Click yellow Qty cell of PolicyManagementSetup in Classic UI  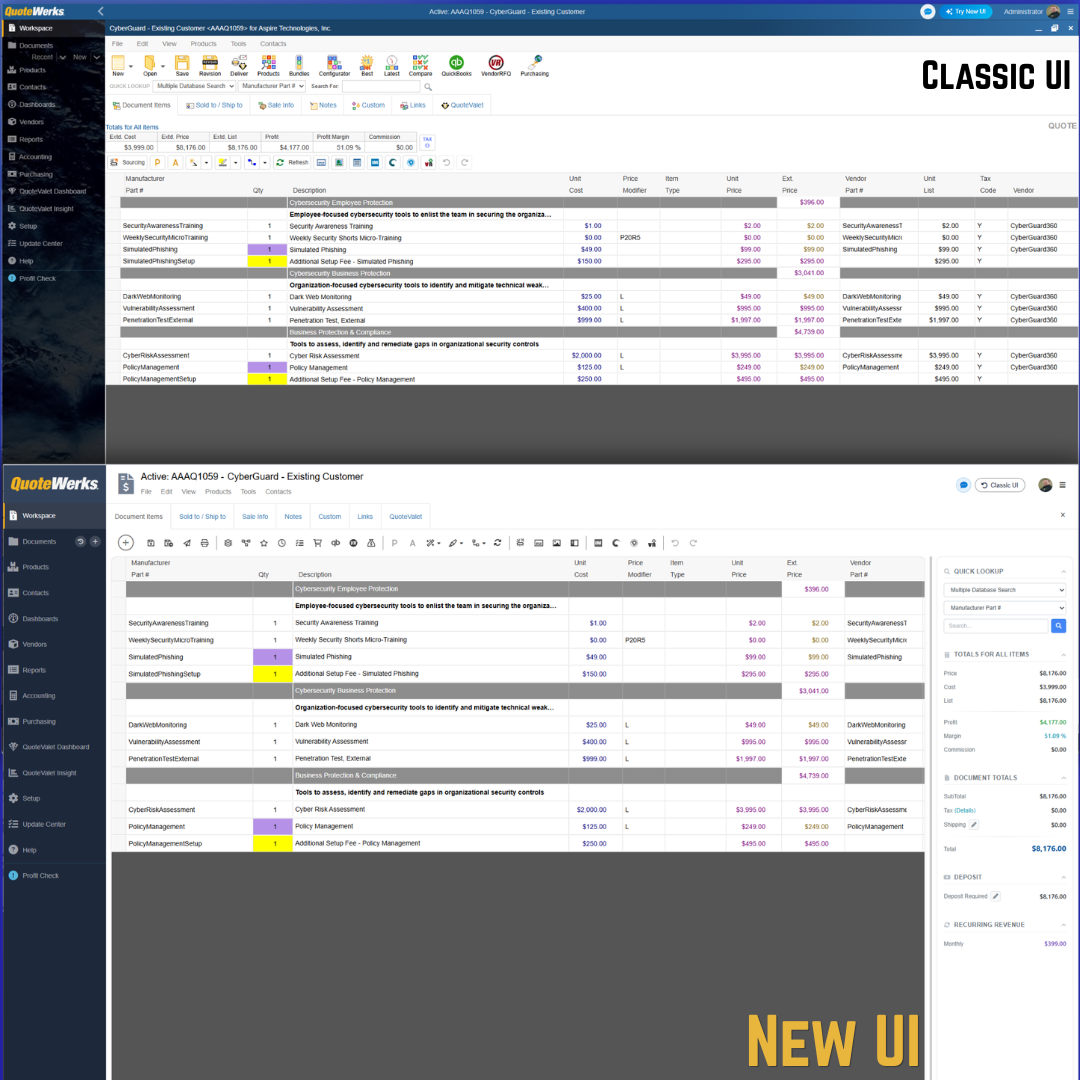267,379
